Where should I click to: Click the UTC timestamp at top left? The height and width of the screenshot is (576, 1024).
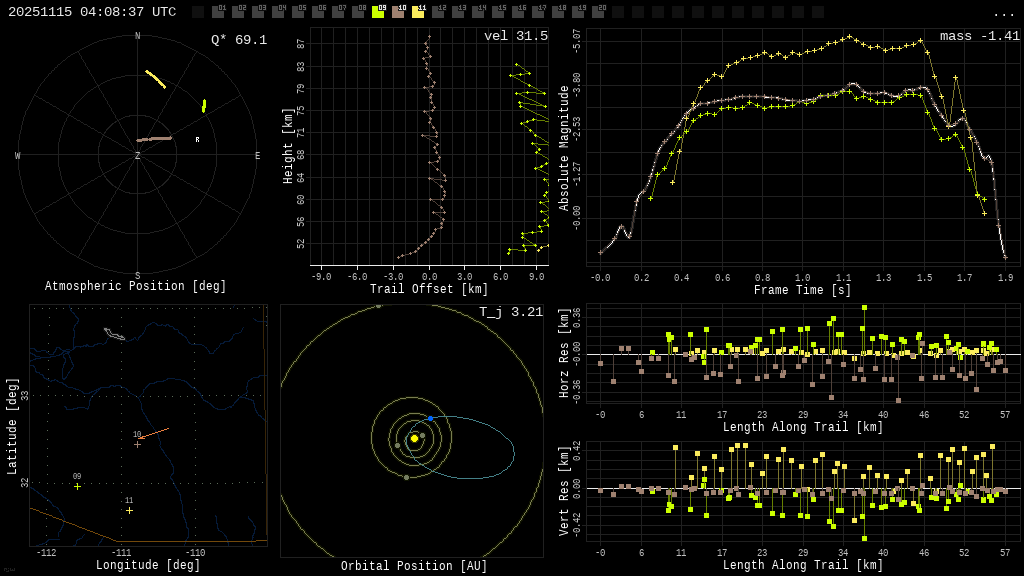(x=92, y=12)
